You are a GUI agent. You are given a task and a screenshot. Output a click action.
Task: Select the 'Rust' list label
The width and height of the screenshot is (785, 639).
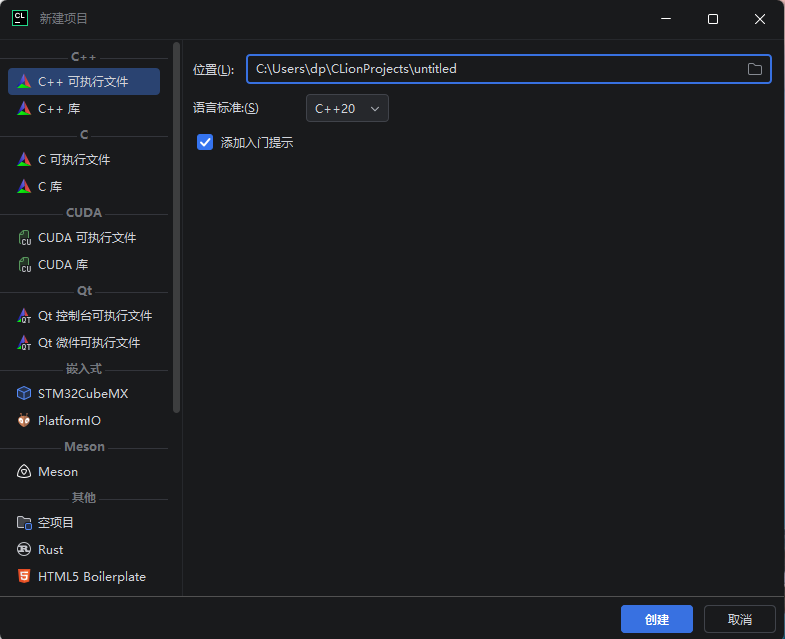tap(51, 550)
